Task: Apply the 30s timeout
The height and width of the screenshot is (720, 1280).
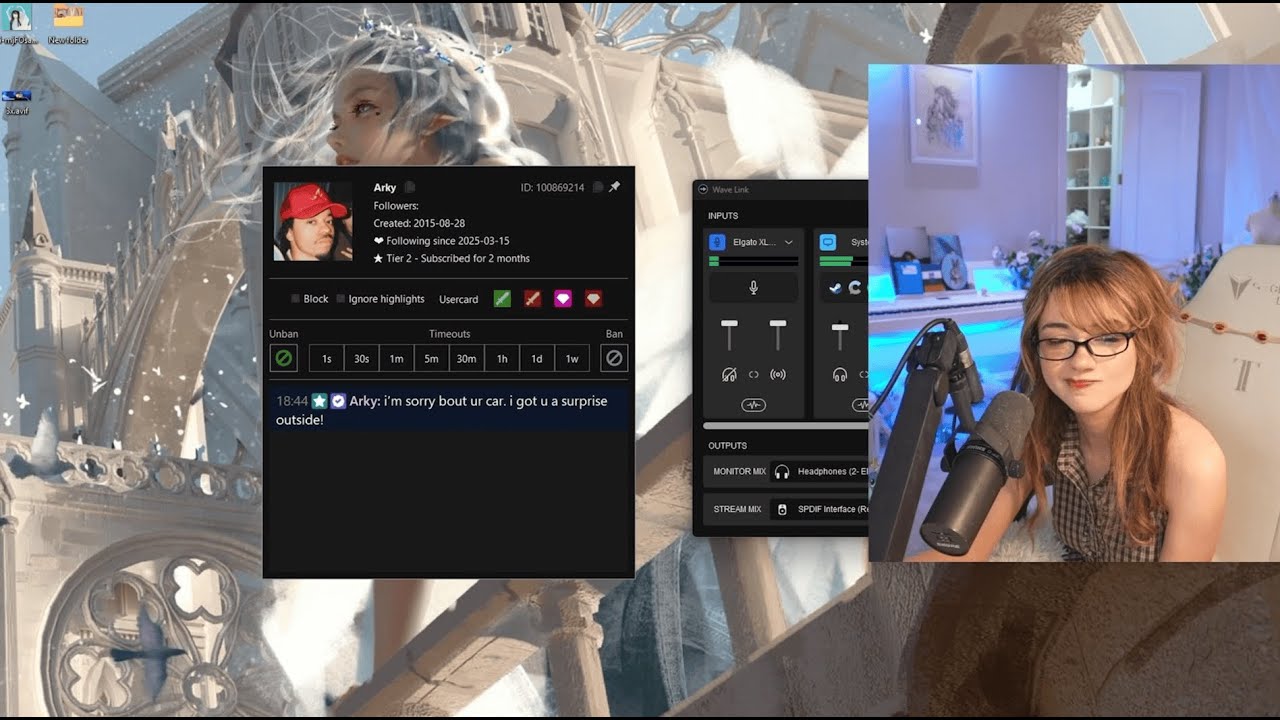Action: pos(362,358)
